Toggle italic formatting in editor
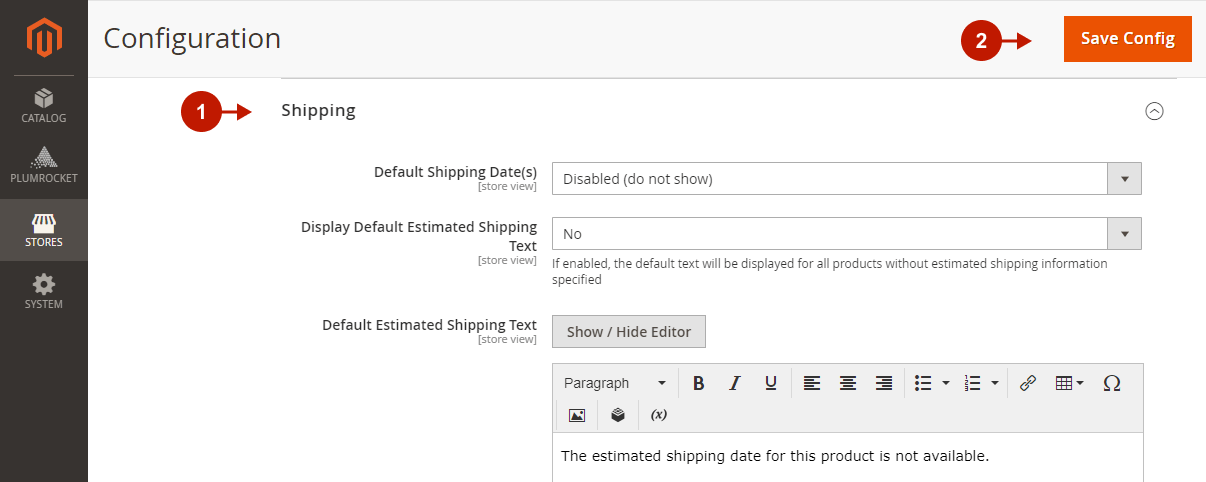Screen dimensions: 1206x482 pos(735,383)
